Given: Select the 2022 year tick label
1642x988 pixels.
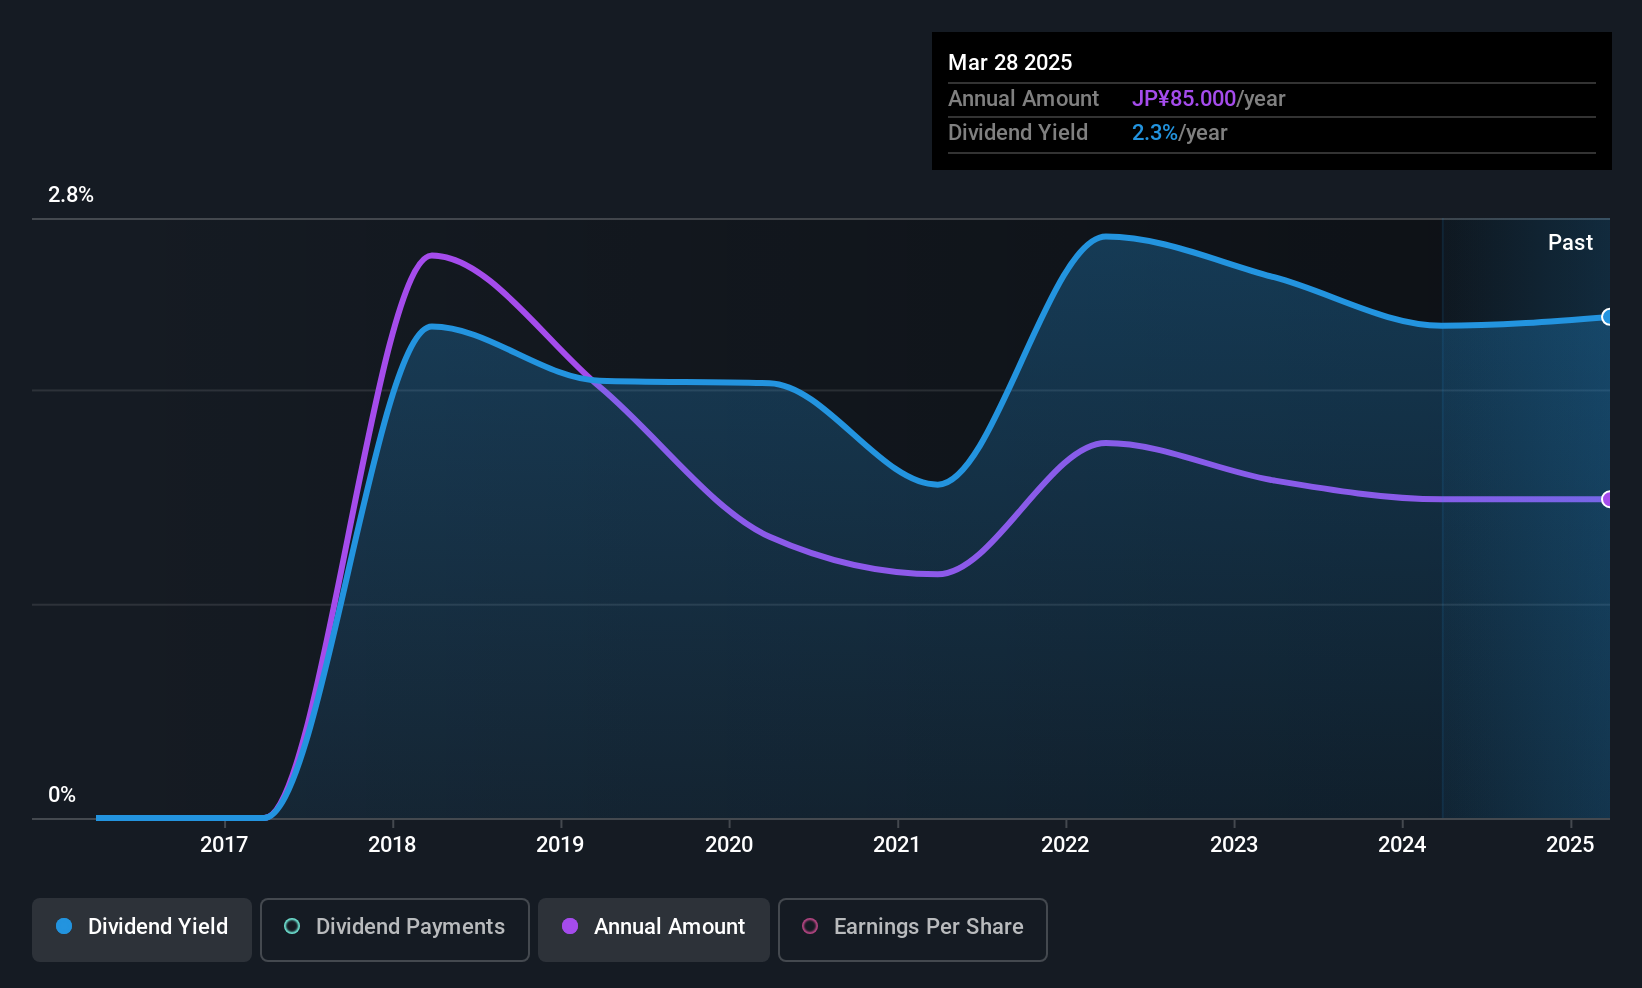Looking at the screenshot, I should 1065,845.
